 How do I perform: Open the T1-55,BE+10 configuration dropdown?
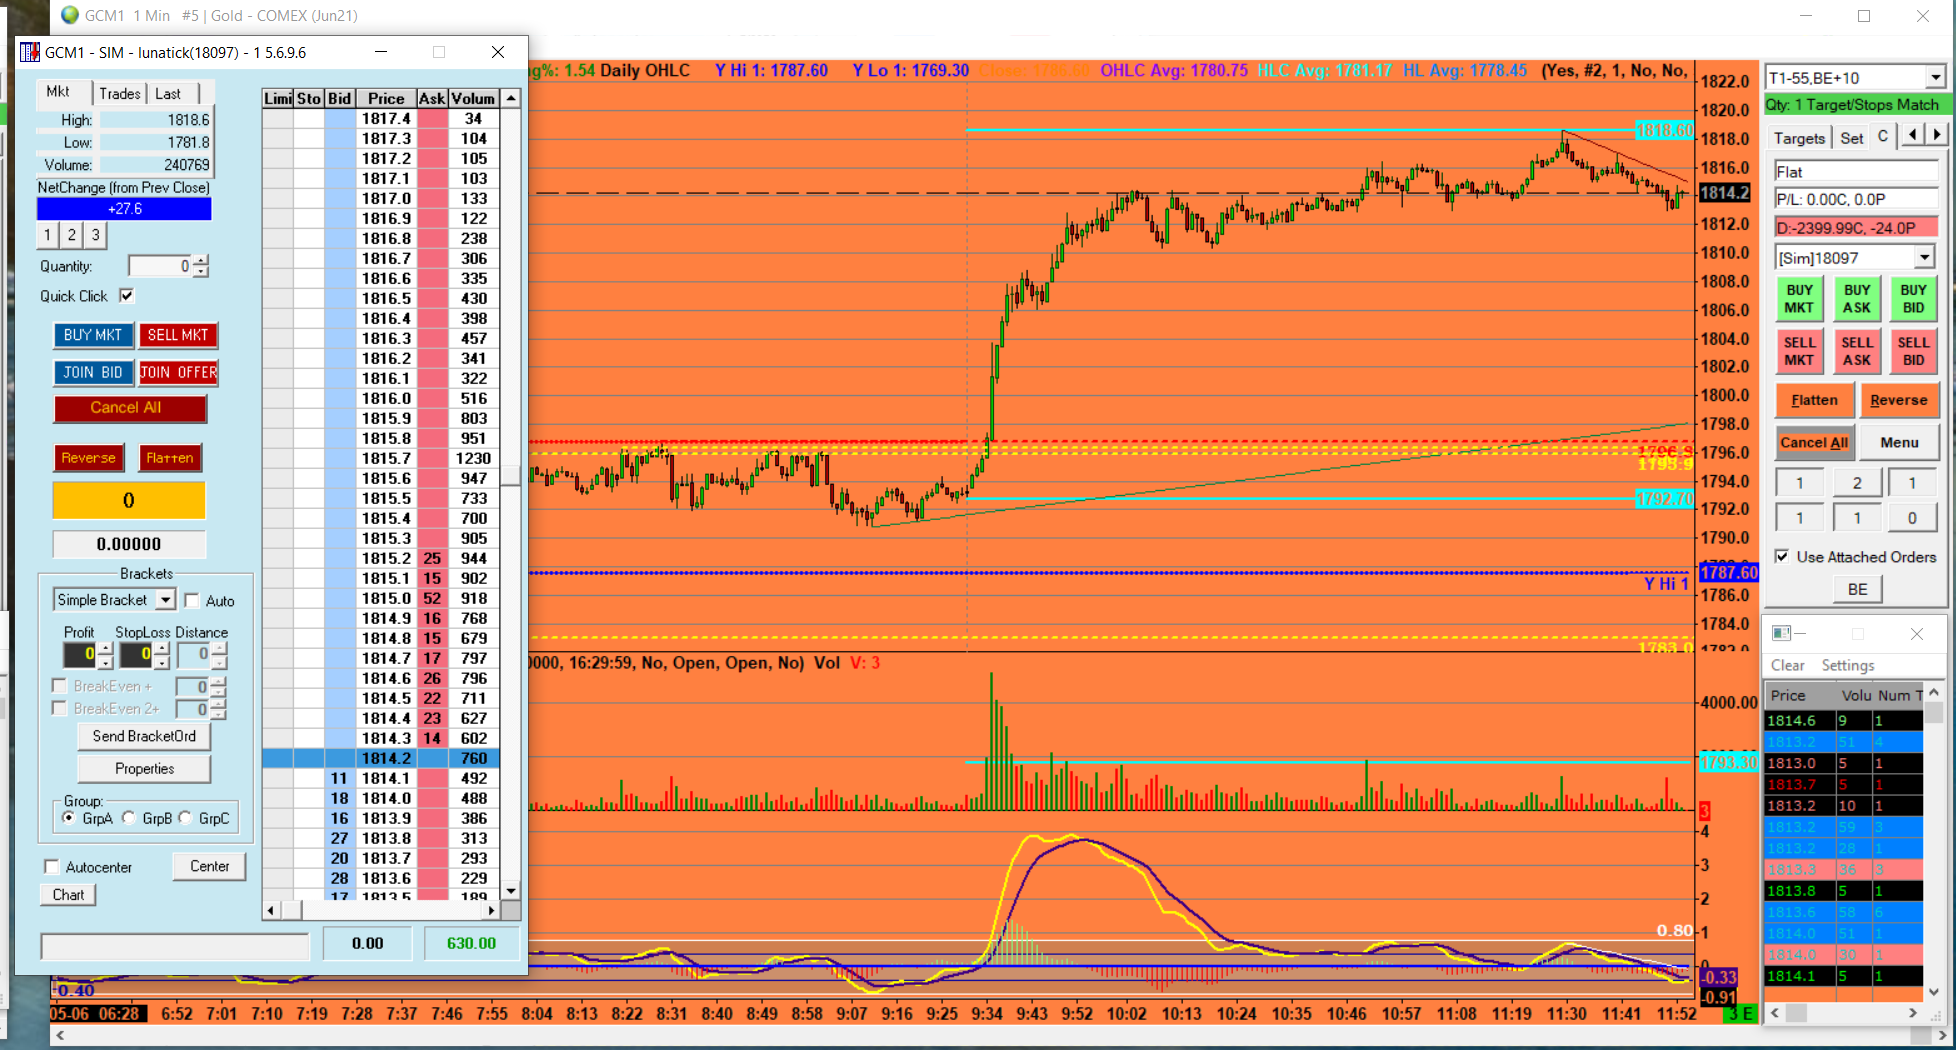point(1935,77)
